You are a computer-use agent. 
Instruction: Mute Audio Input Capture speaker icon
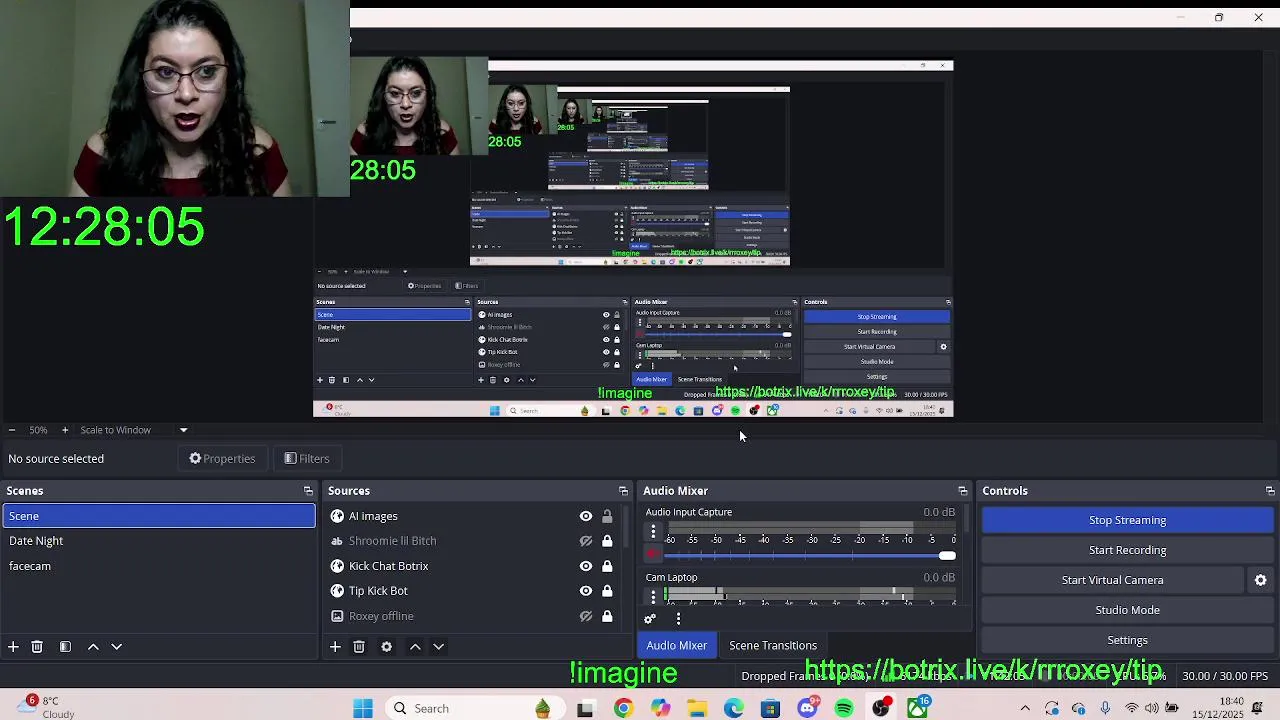[653, 554]
